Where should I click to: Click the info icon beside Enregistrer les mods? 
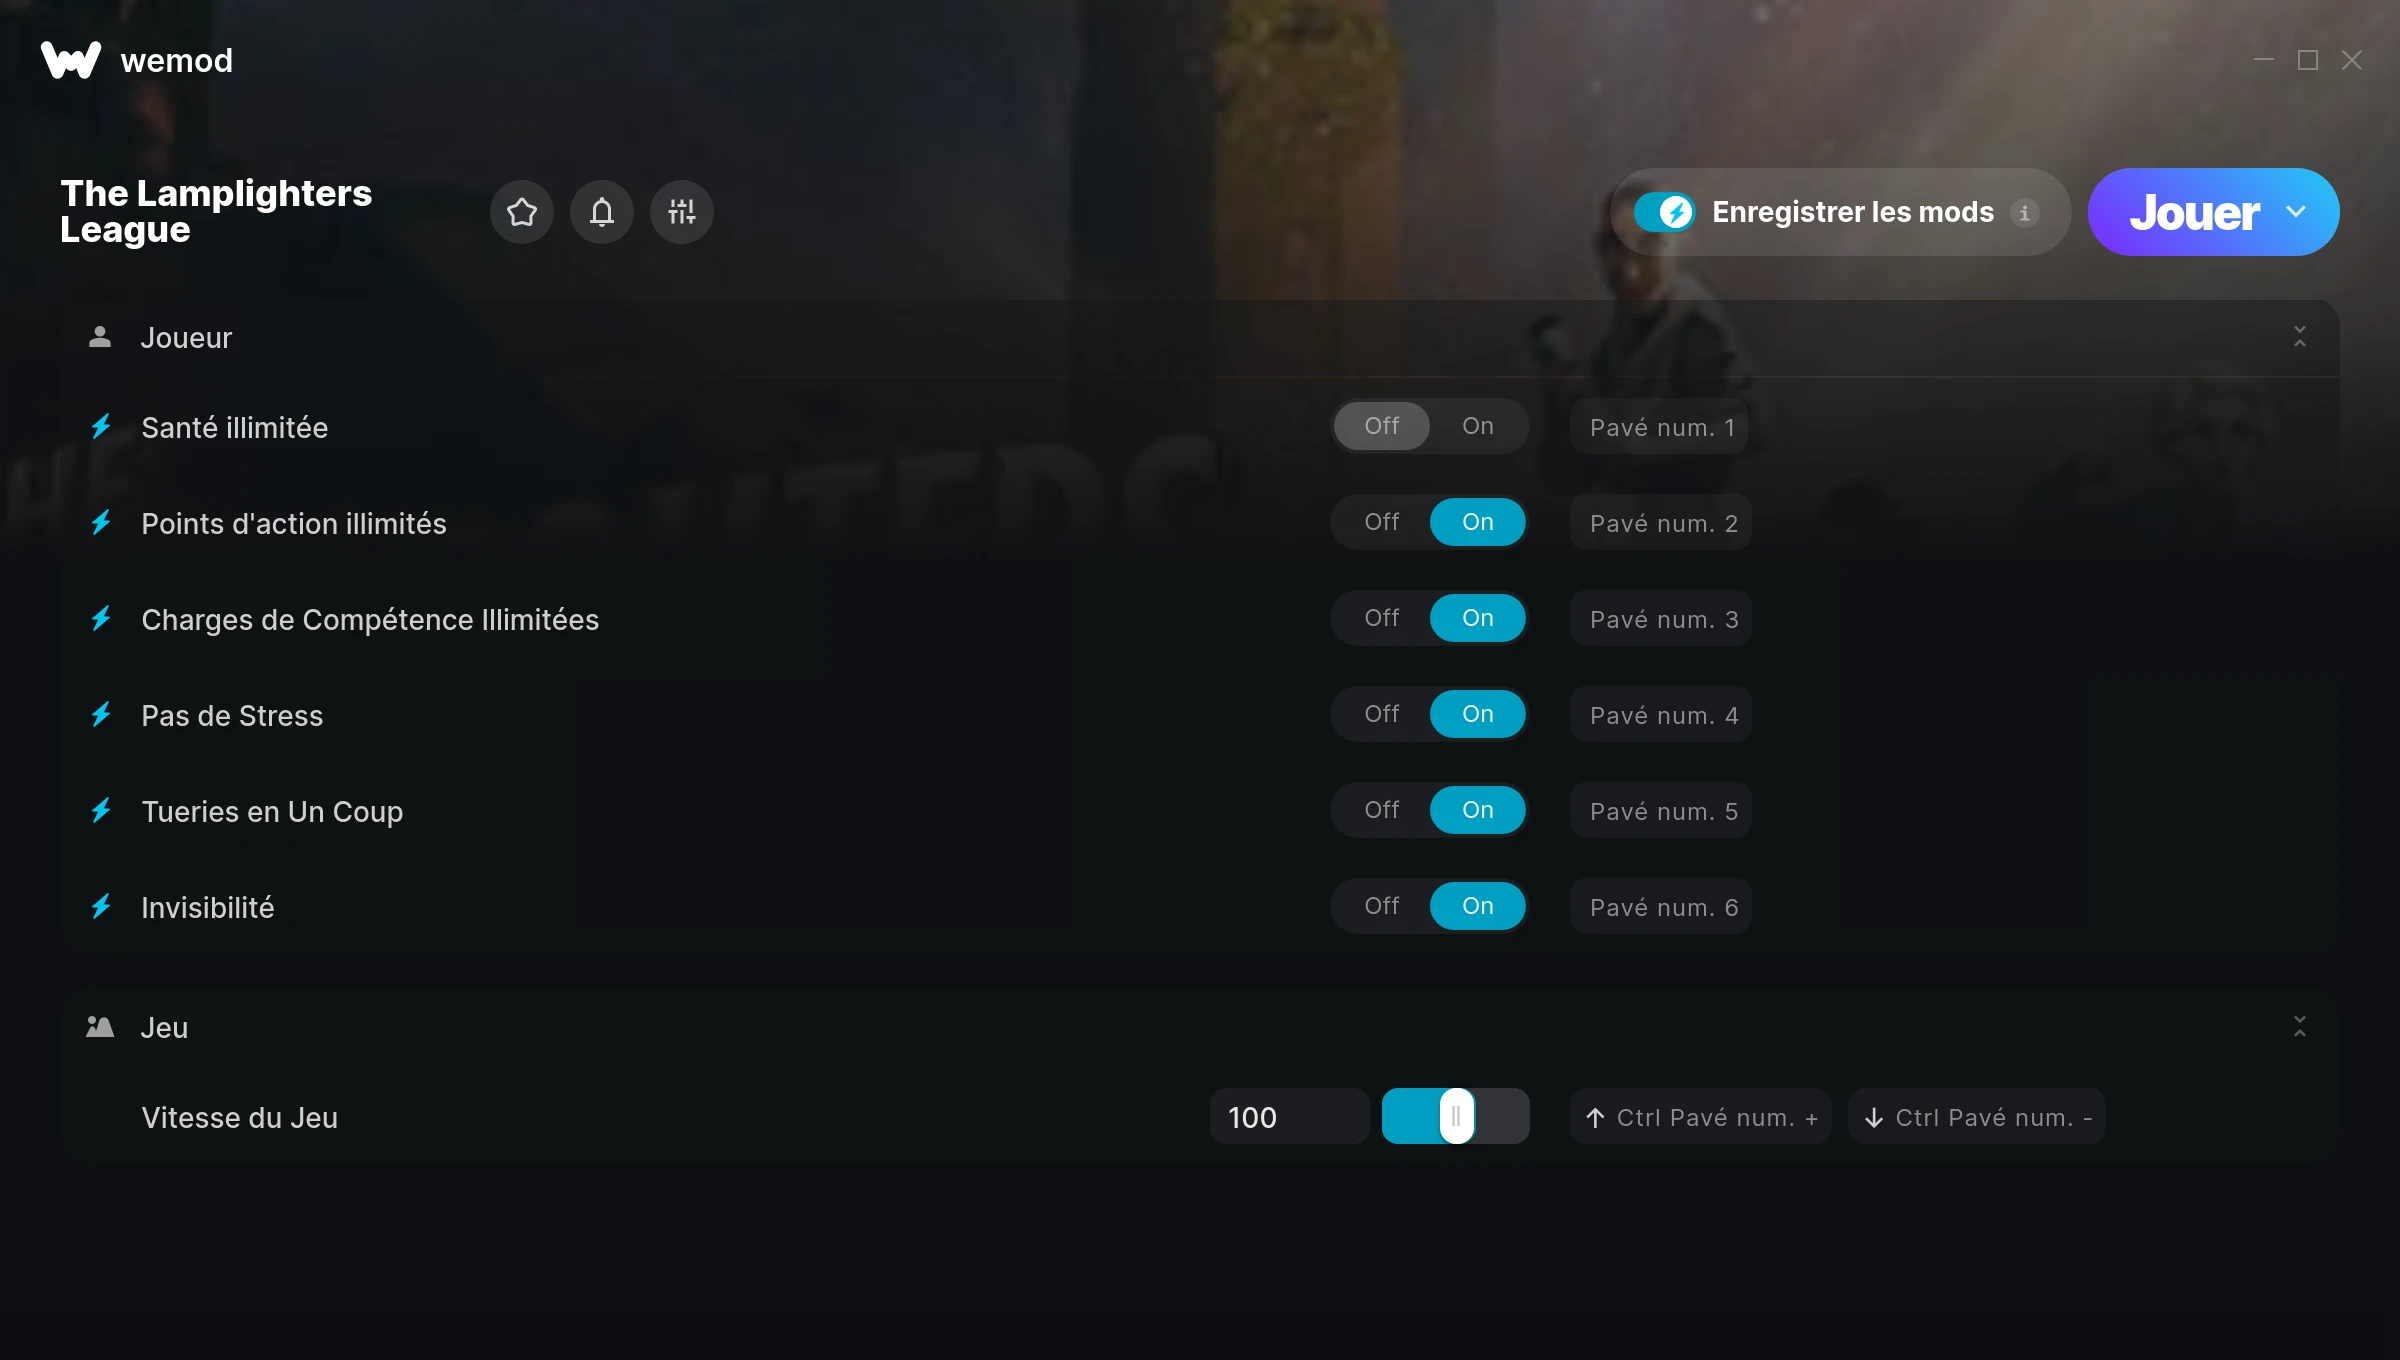pos(2024,213)
